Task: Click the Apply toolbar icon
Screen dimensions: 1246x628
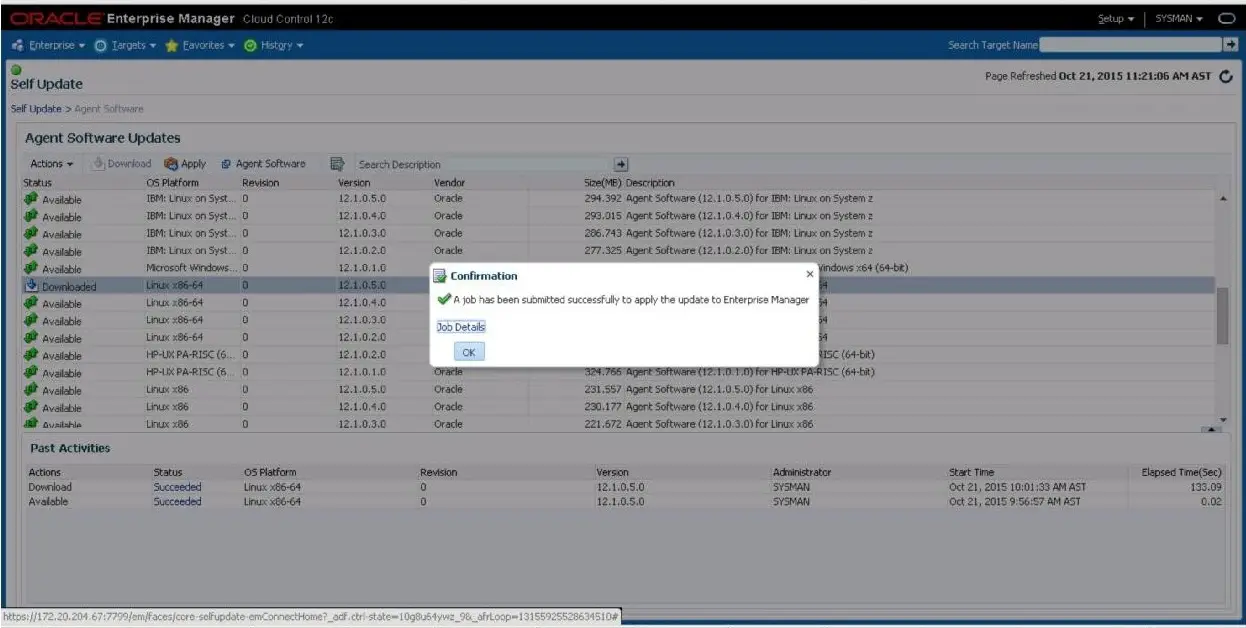Action: click(x=171, y=164)
